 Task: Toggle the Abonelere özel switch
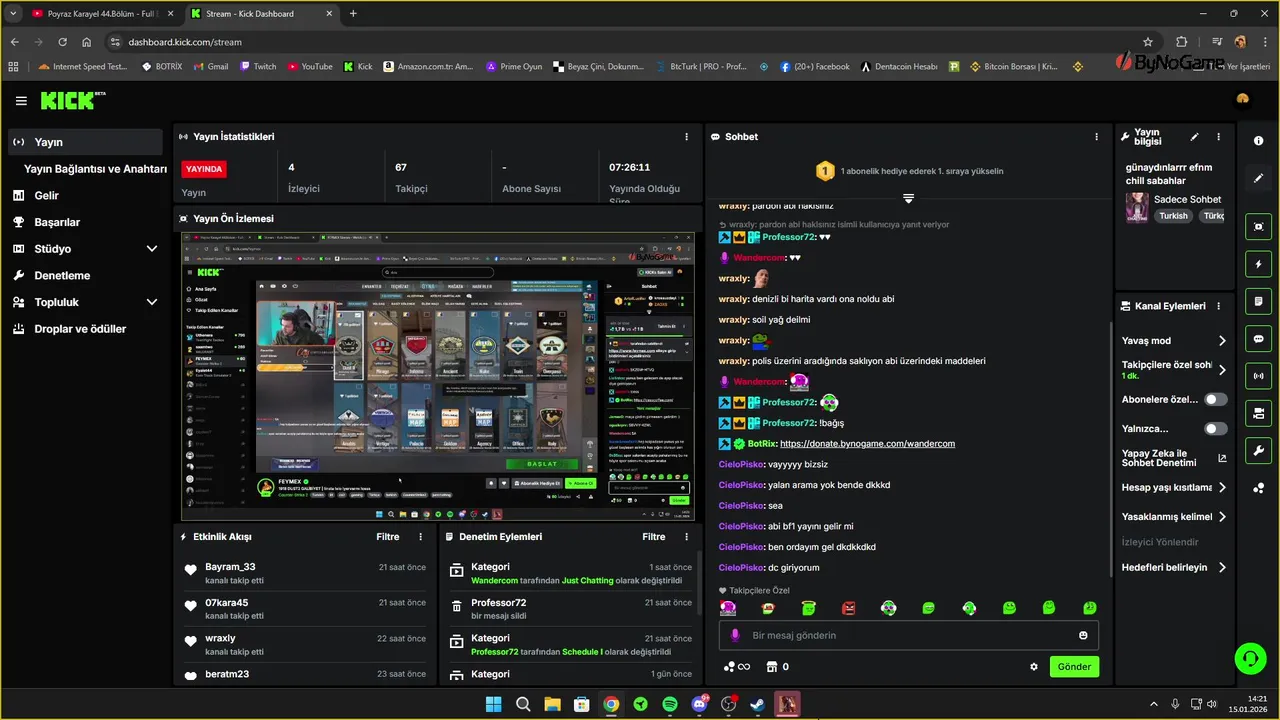(x=1215, y=399)
